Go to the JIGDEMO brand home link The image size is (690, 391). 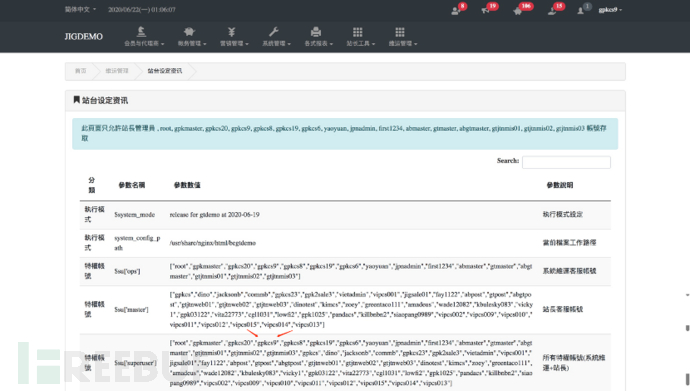84,37
